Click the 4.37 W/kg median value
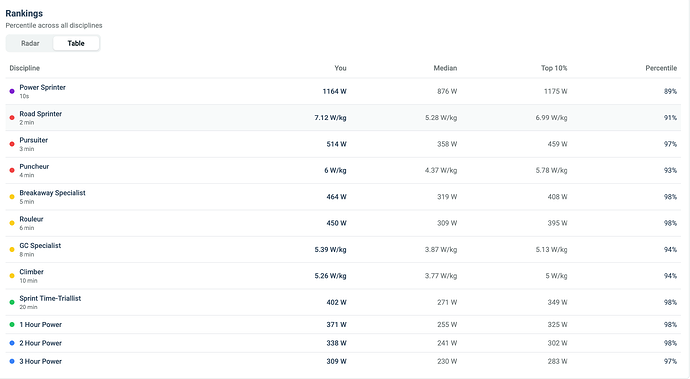Image resolution: width=690 pixels, height=379 pixels. [x=441, y=171]
